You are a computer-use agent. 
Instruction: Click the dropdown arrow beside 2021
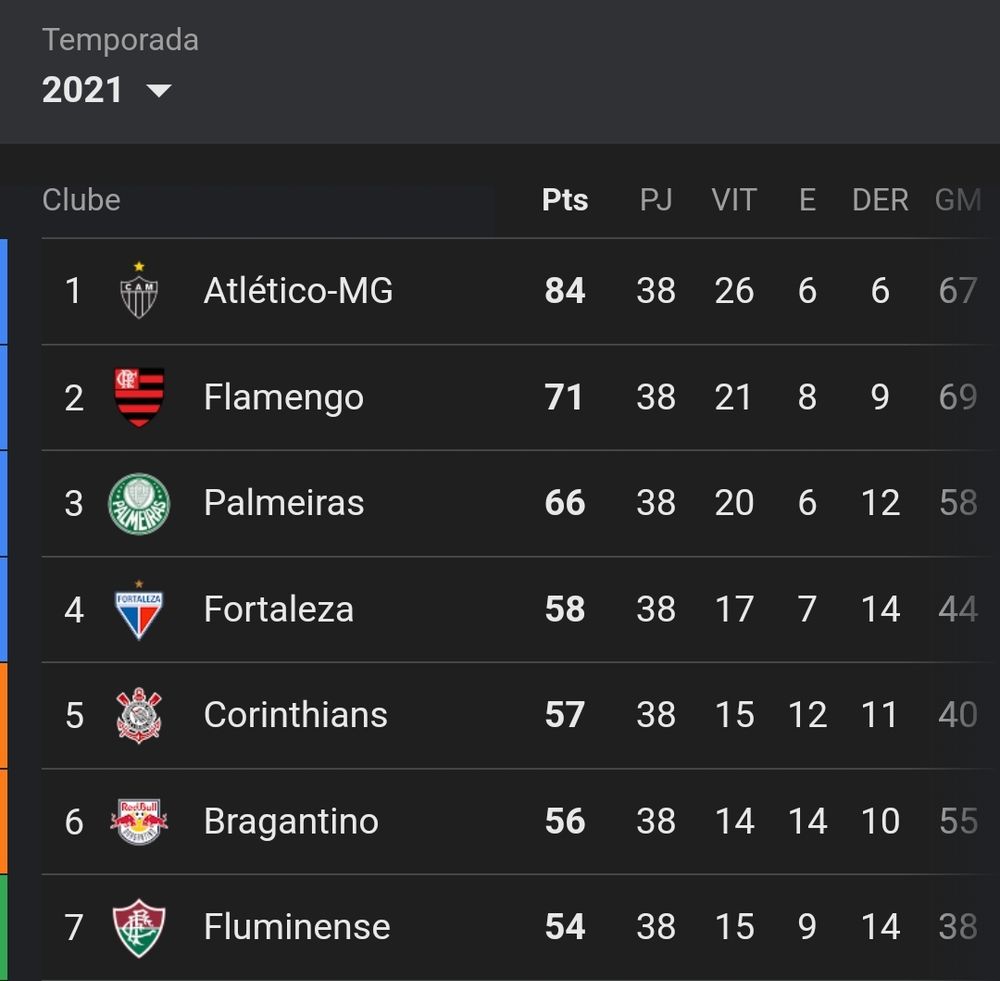tap(159, 91)
